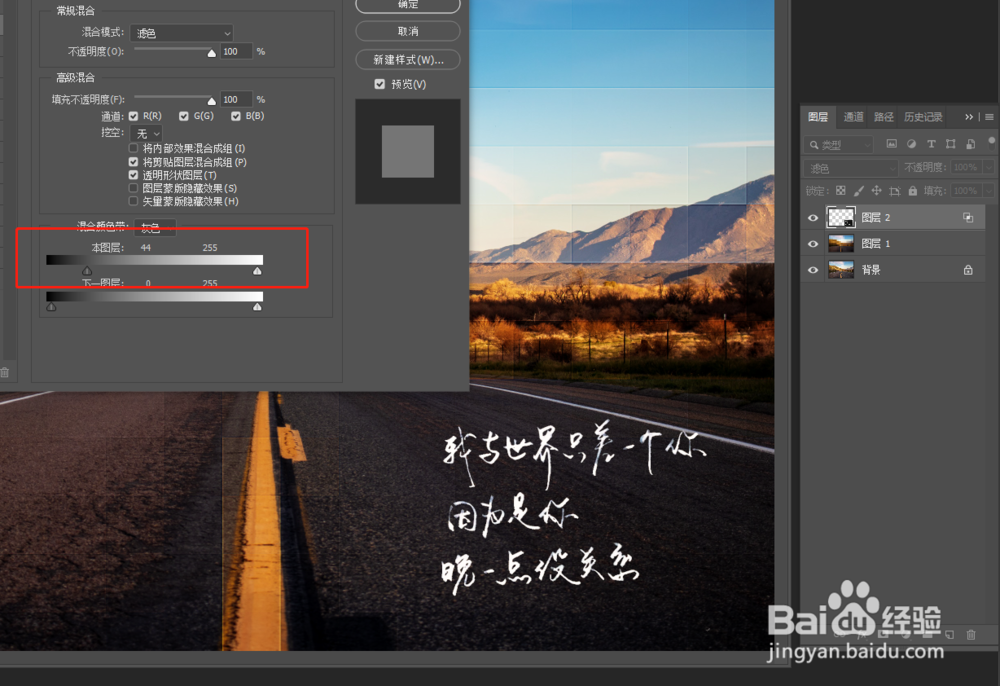The width and height of the screenshot is (1000, 686).
Task: Open 挖空 dropdown showing 无
Action: (146, 133)
